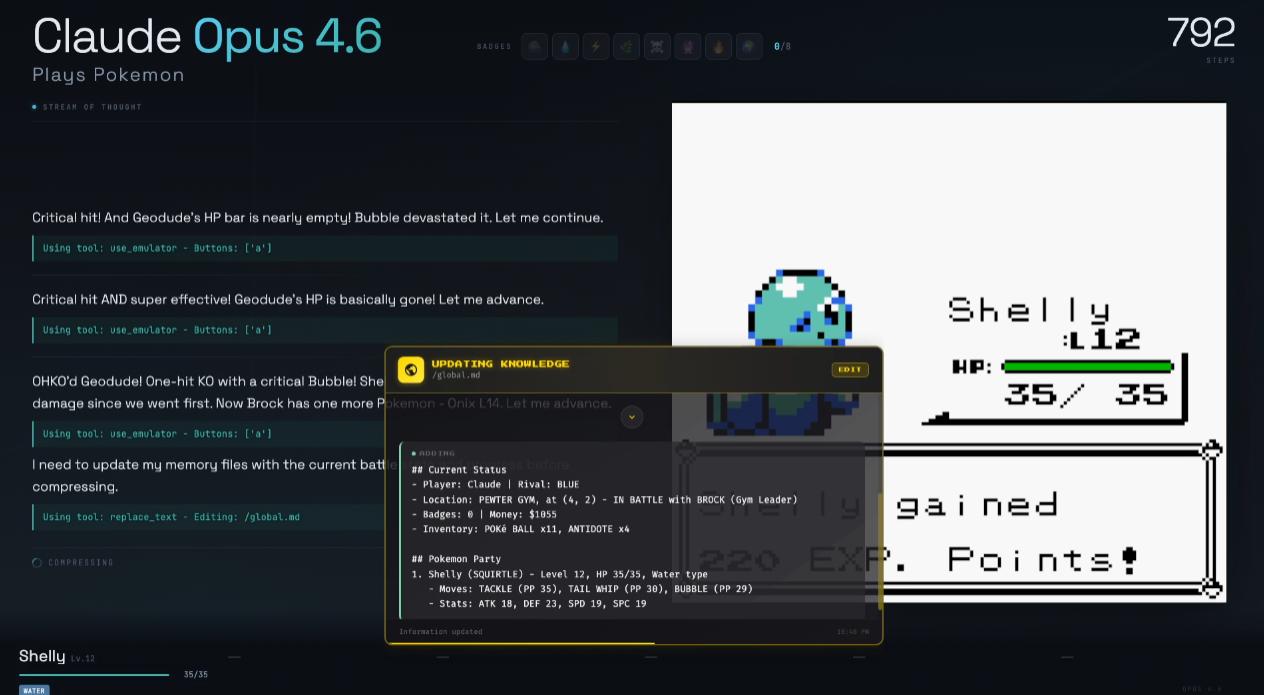The width and height of the screenshot is (1264, 695).
Task: Click the Boulder badge rock icon
Action: (x=535, y=46)
